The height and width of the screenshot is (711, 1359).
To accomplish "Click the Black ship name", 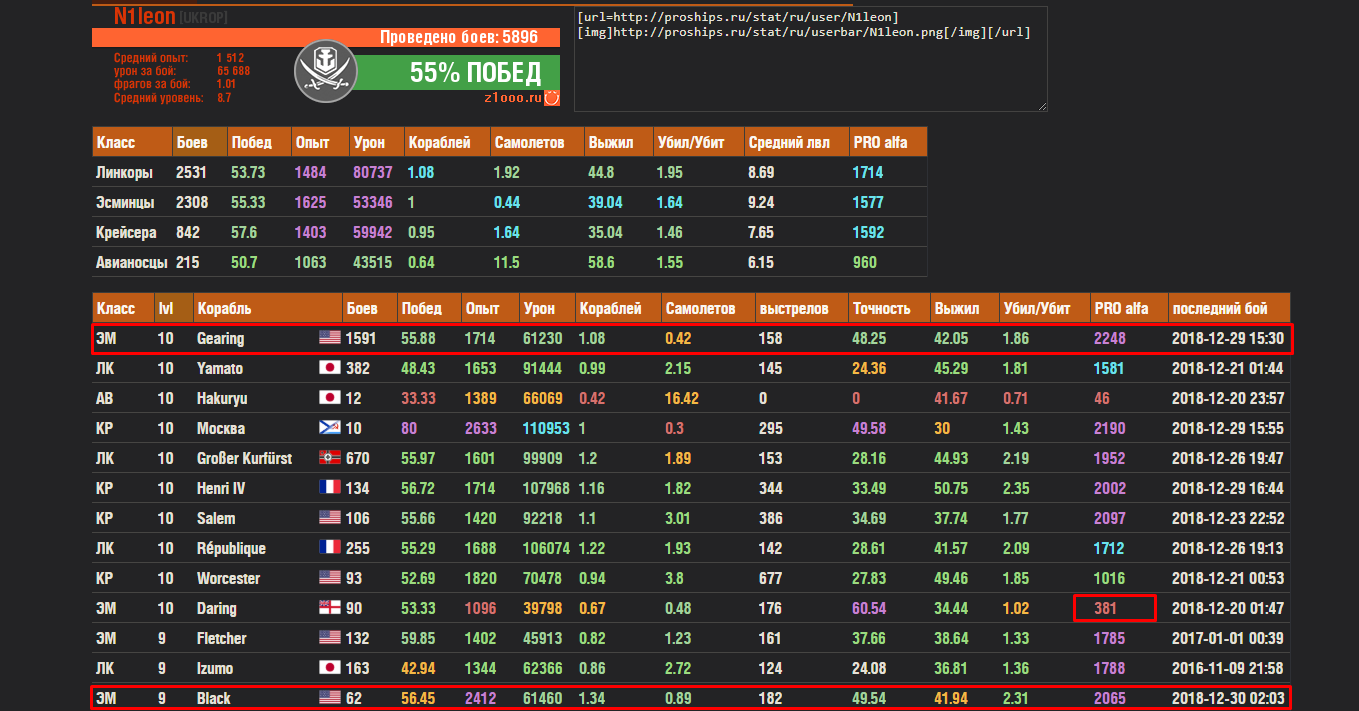I will [x=214, y=698].
